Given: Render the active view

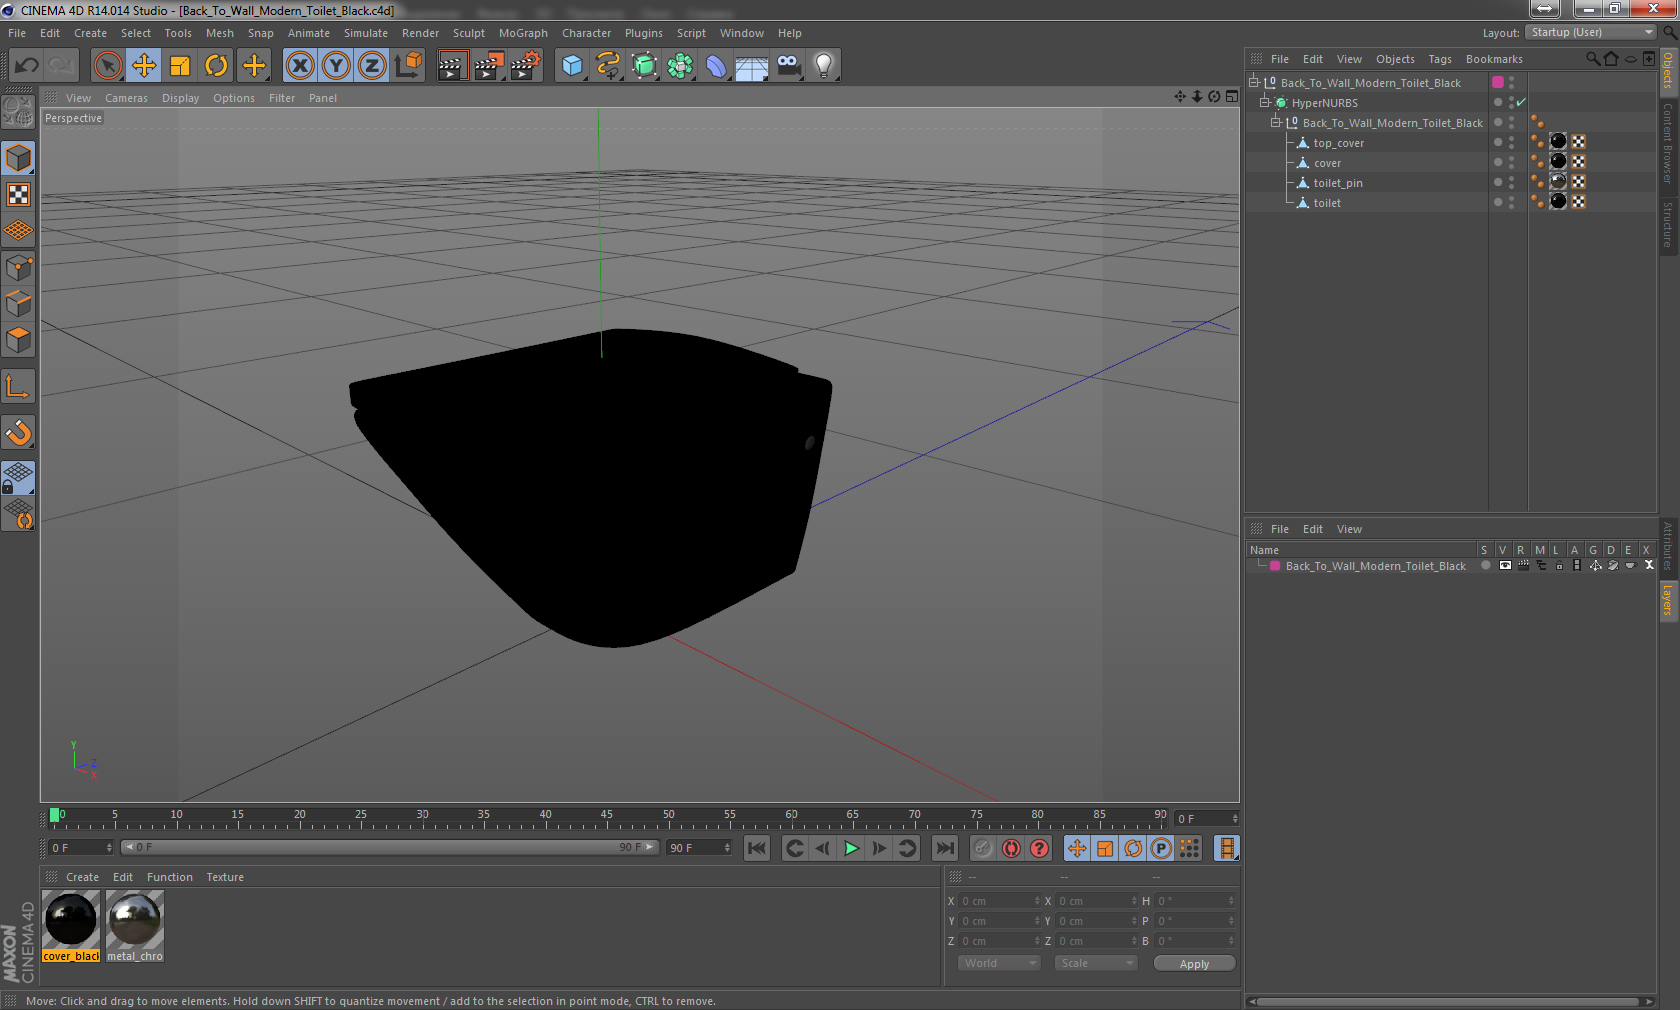Looking at the screenshot, I should pyautogui.click(x=452, y=66).
